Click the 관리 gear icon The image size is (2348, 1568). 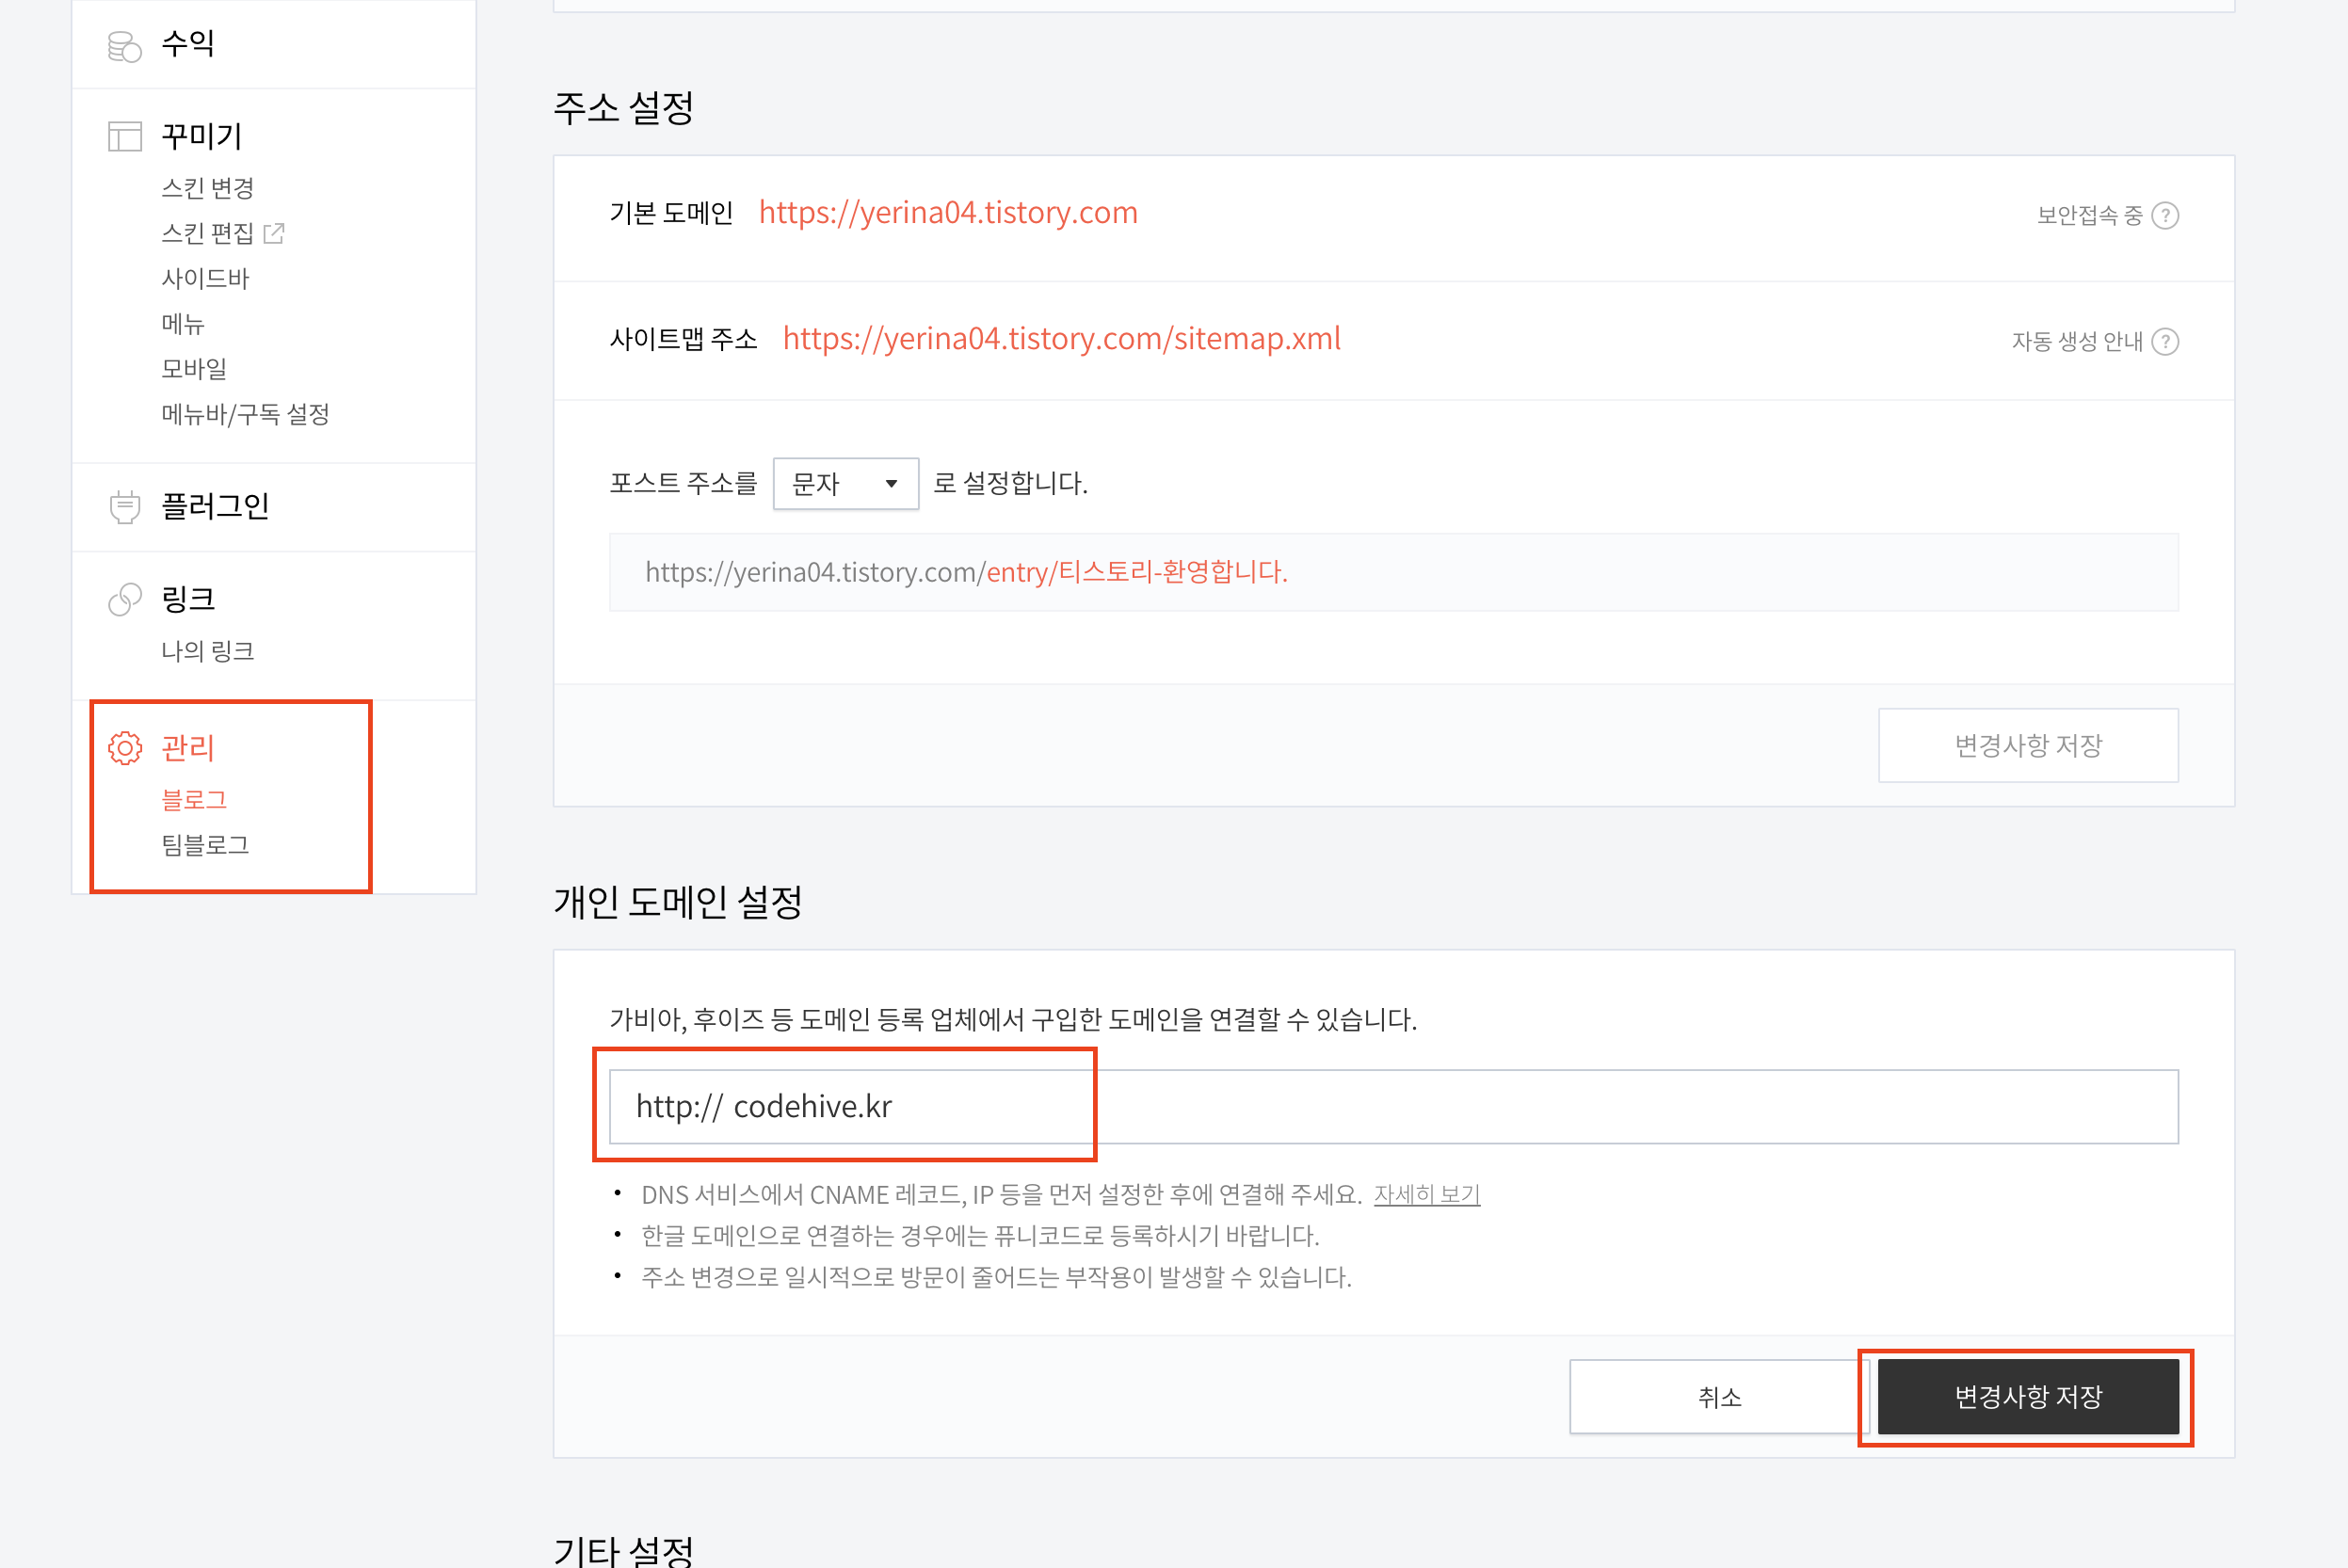124,748
